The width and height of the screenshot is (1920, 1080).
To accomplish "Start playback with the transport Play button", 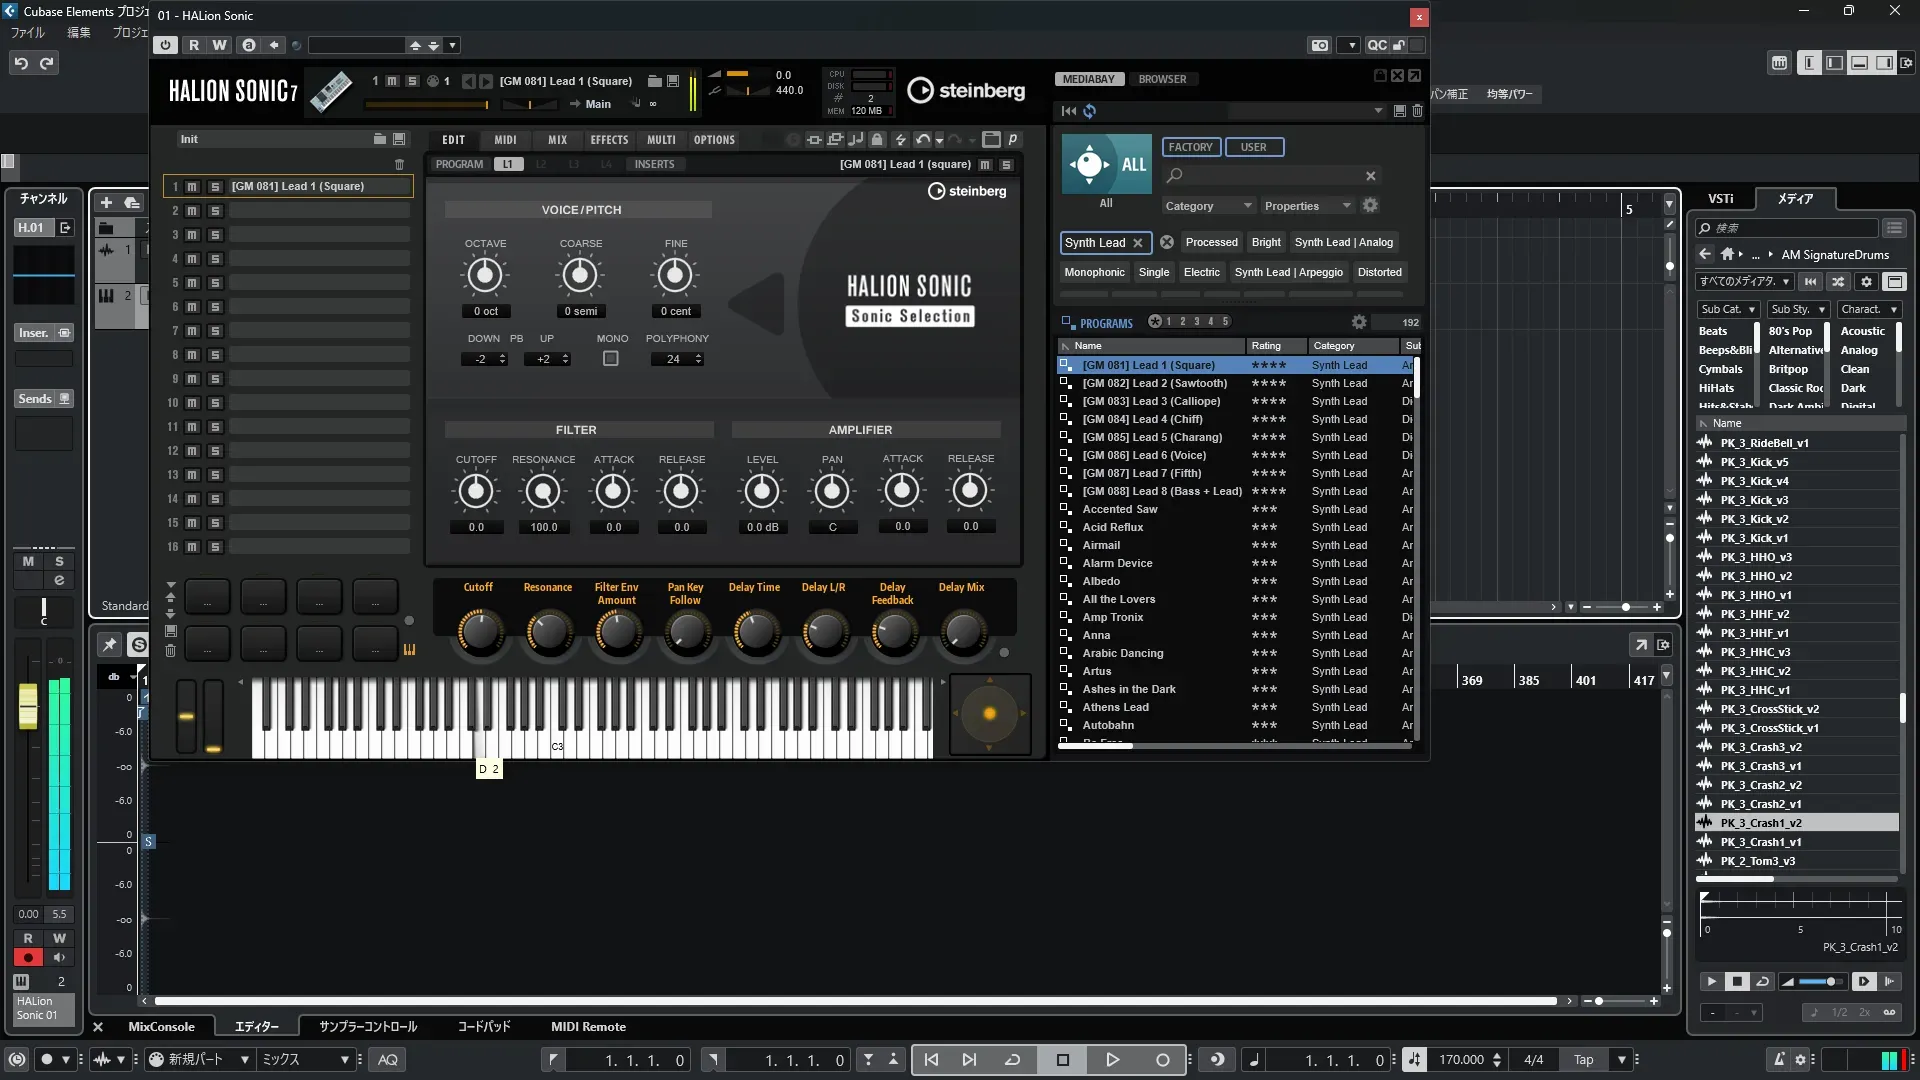I will tap(1112, 1060).
